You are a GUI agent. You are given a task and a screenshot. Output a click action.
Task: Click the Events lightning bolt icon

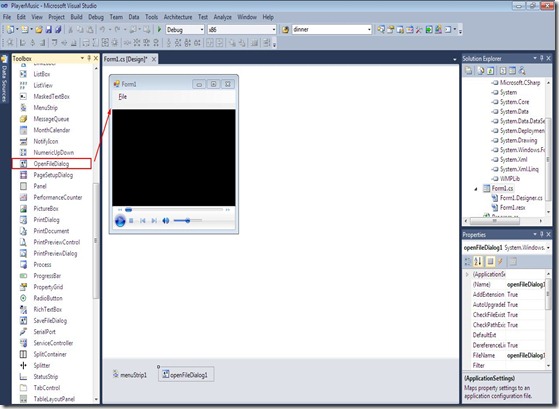click(501, 262)
